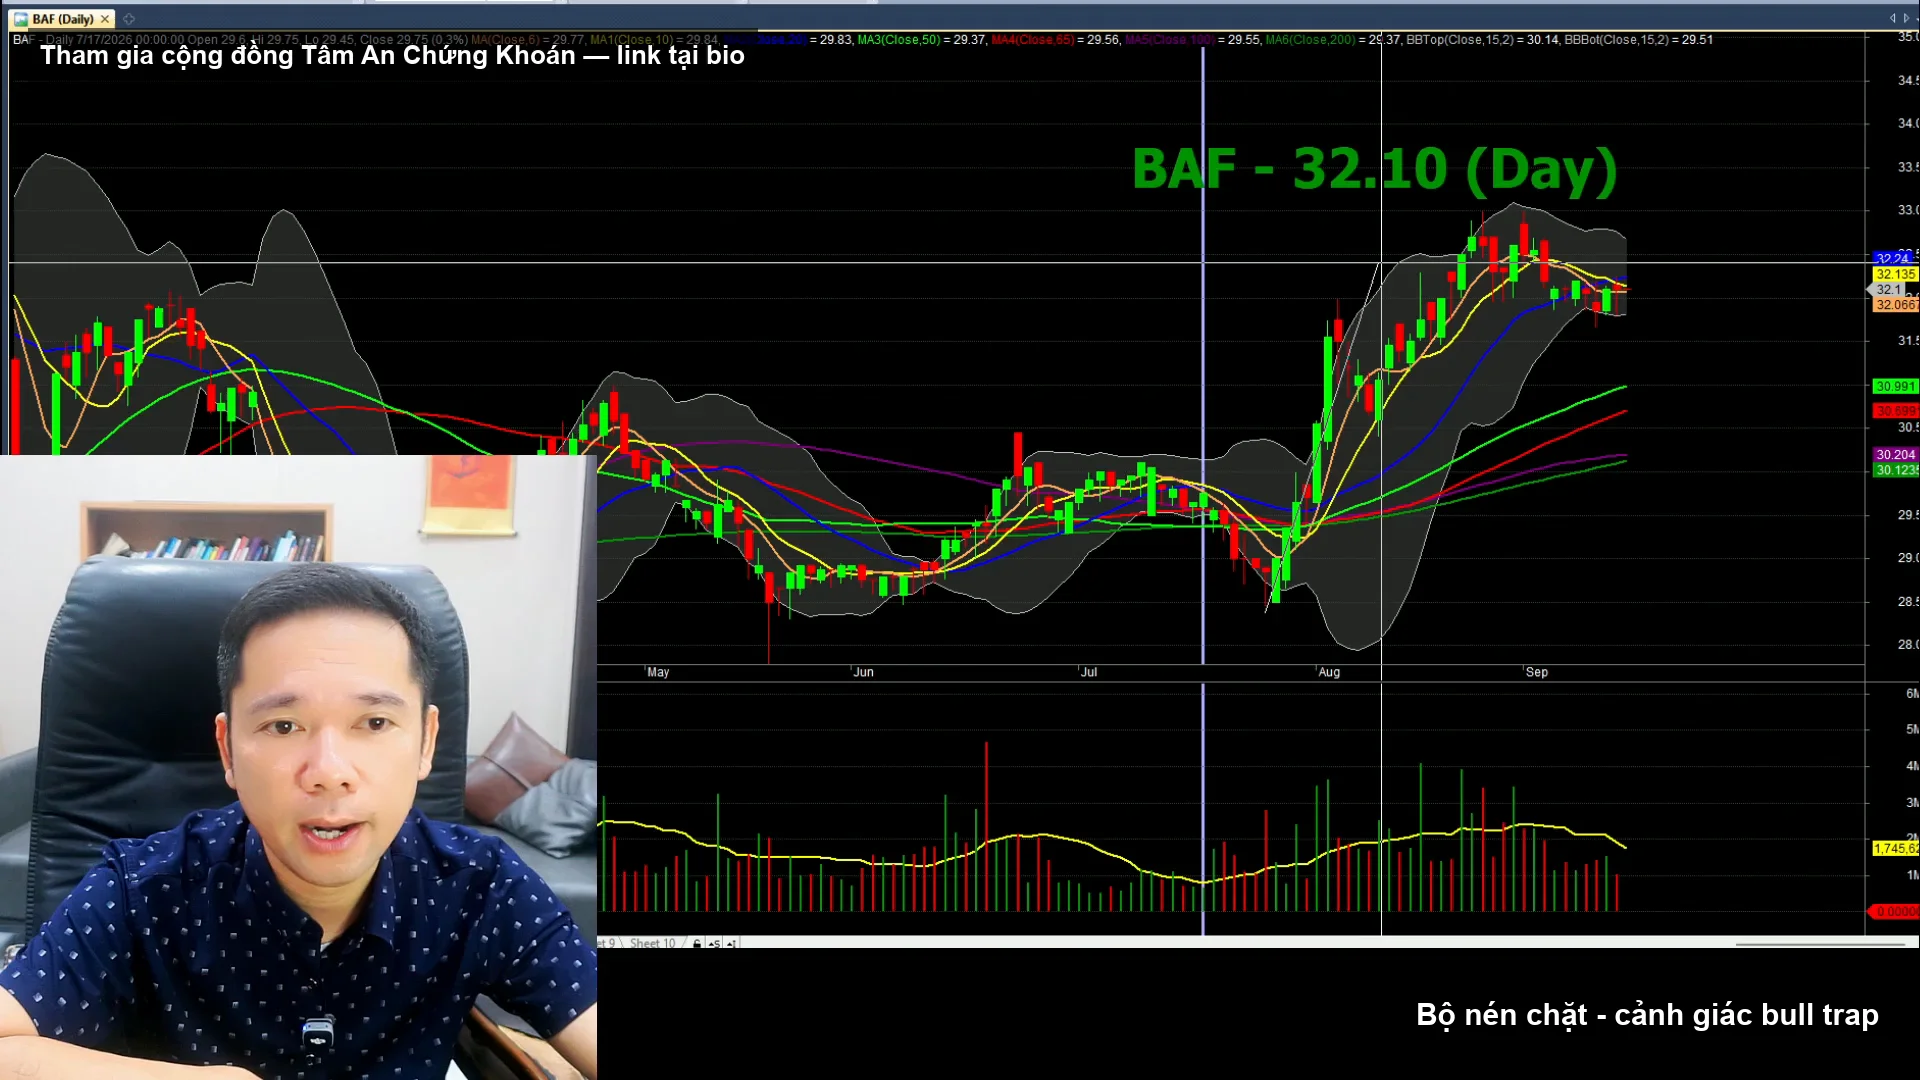Close the BAF (Daily) tab

(105, 19)
